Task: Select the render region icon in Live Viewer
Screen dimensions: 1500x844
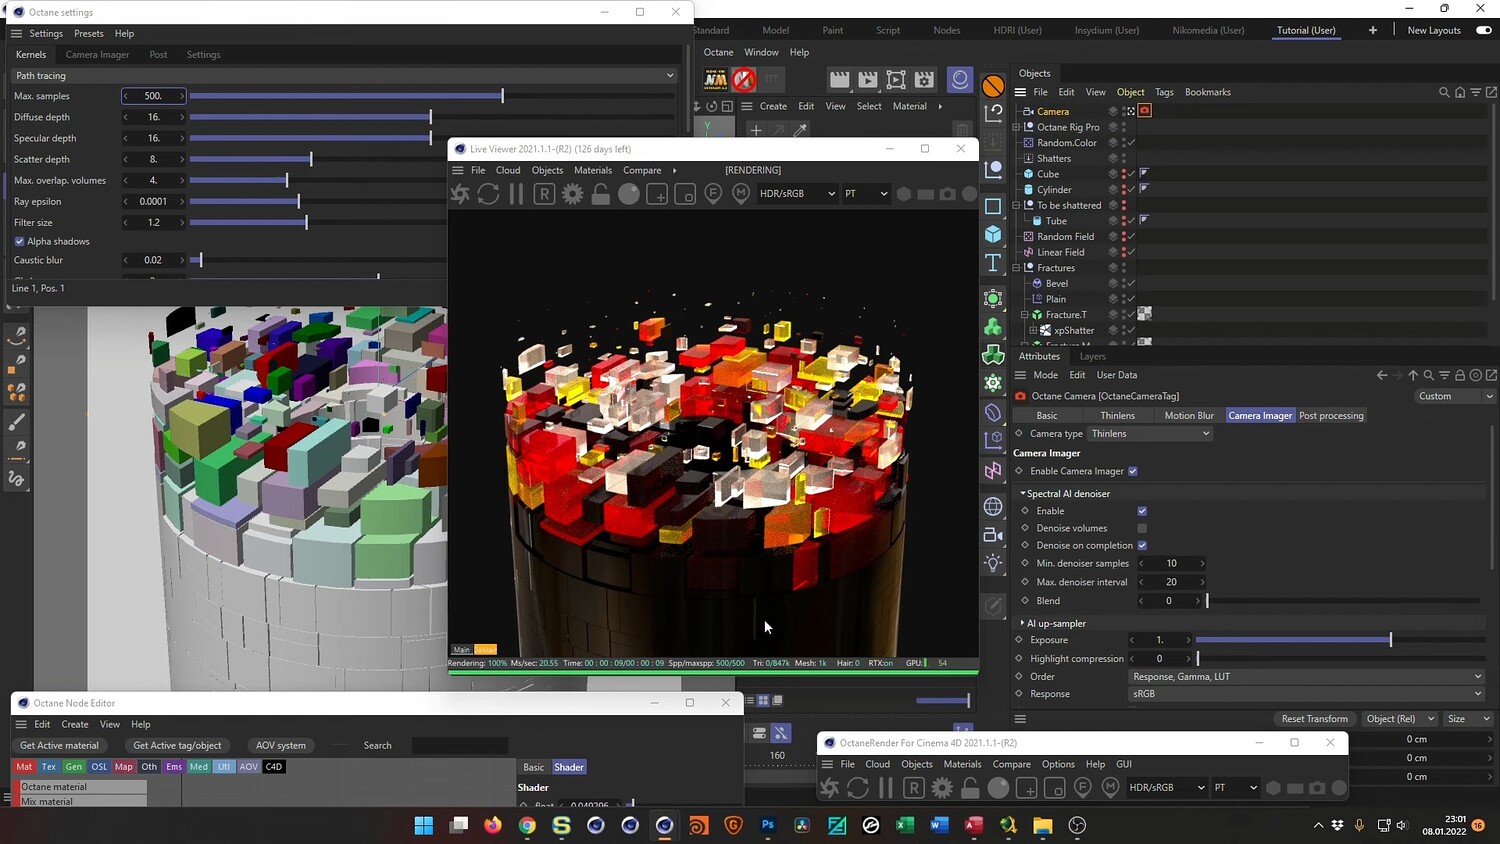Action: (x=657, y=194)
